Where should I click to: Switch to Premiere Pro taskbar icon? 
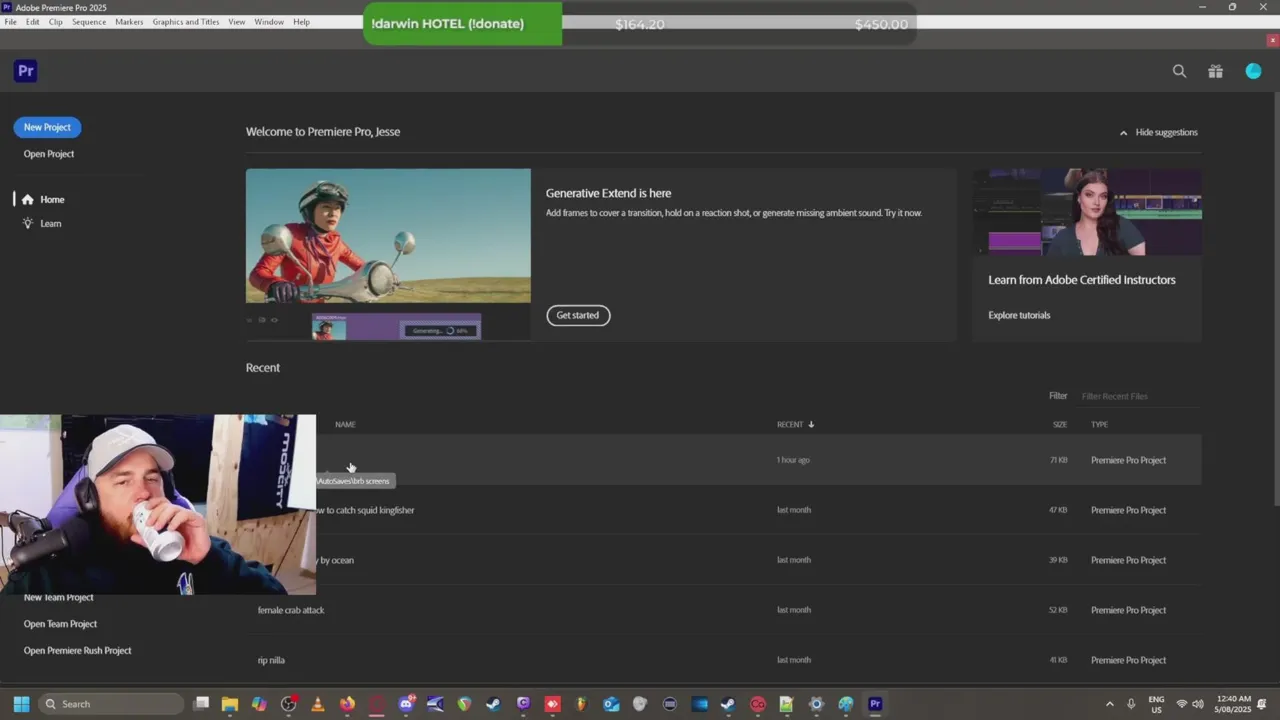point(875,704)
